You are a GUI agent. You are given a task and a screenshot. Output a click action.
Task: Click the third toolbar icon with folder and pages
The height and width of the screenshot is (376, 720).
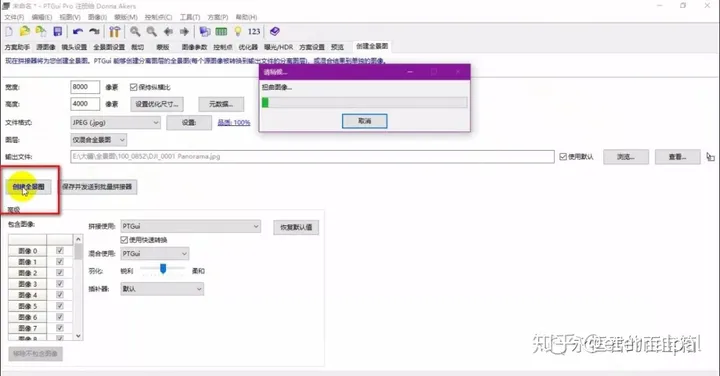click(41, 31)
